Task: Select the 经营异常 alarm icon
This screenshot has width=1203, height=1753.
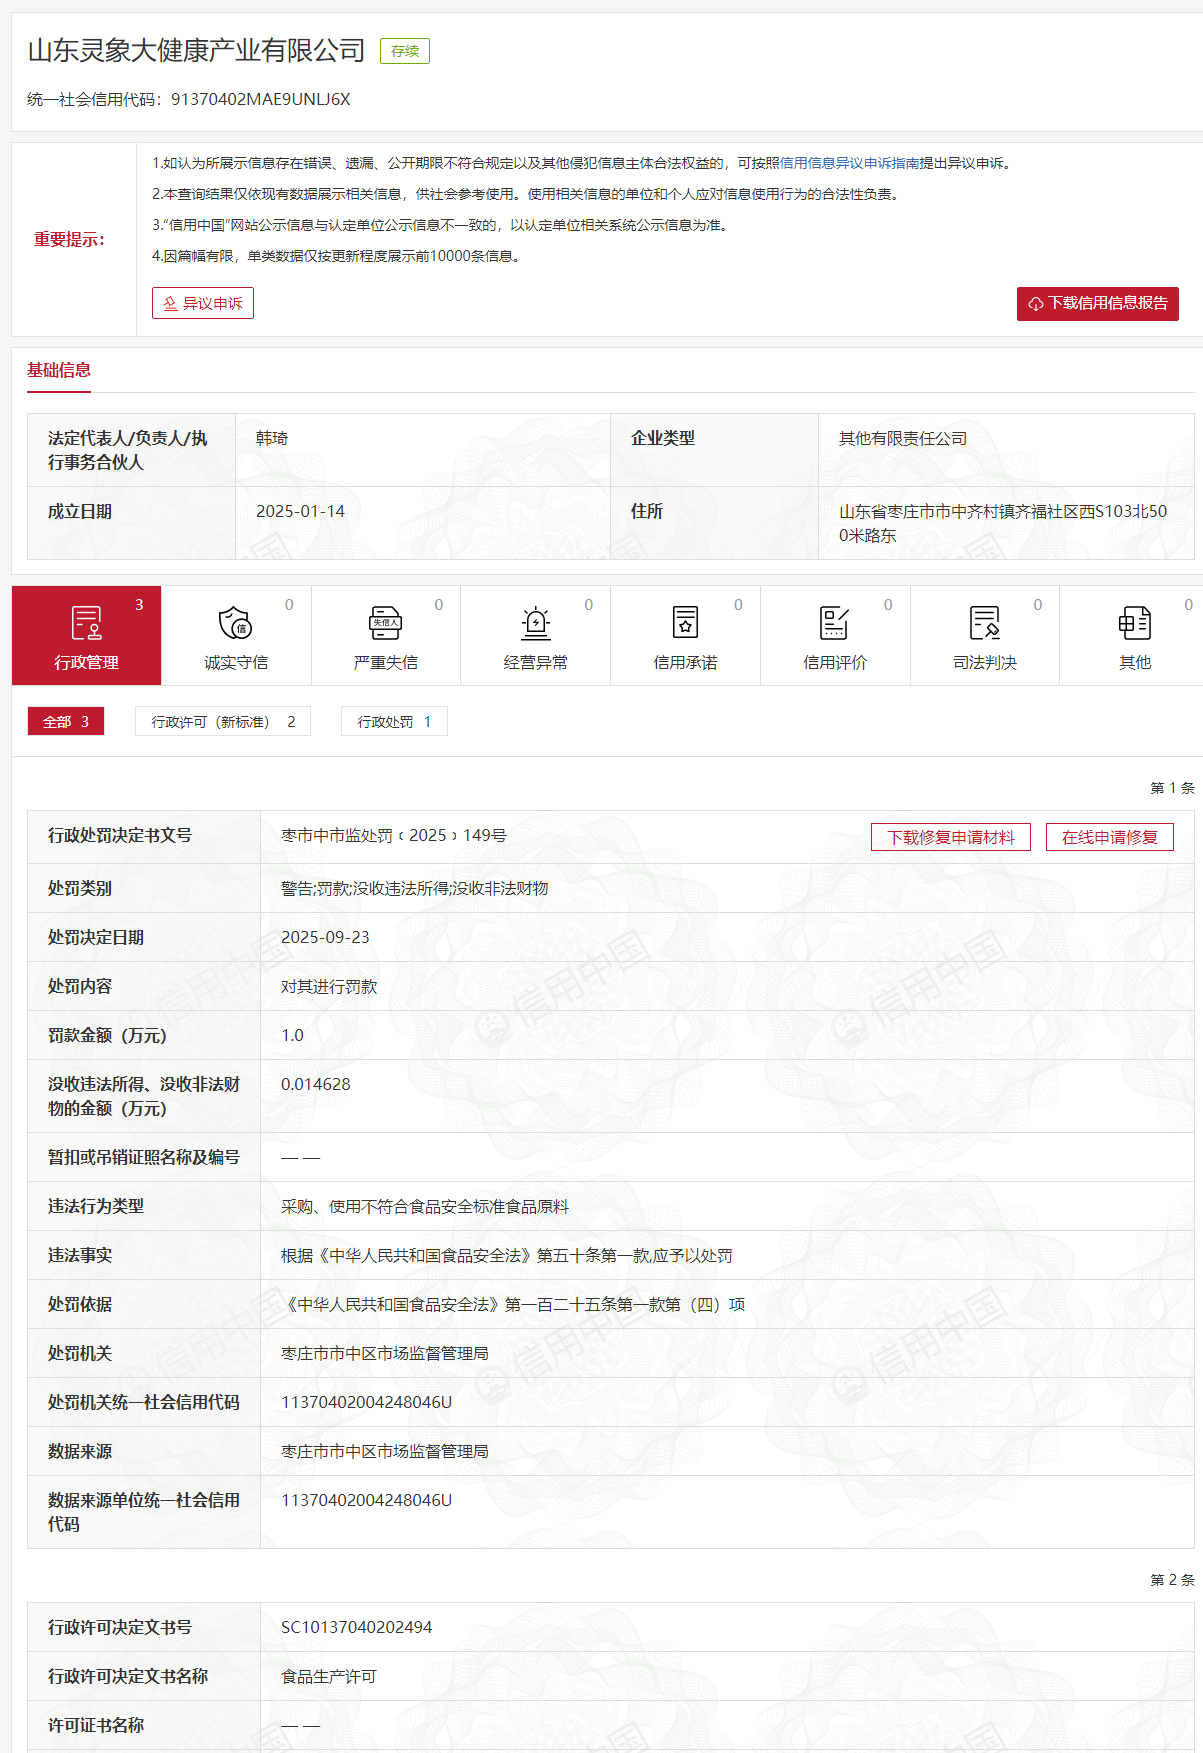Action: (536, 623)
